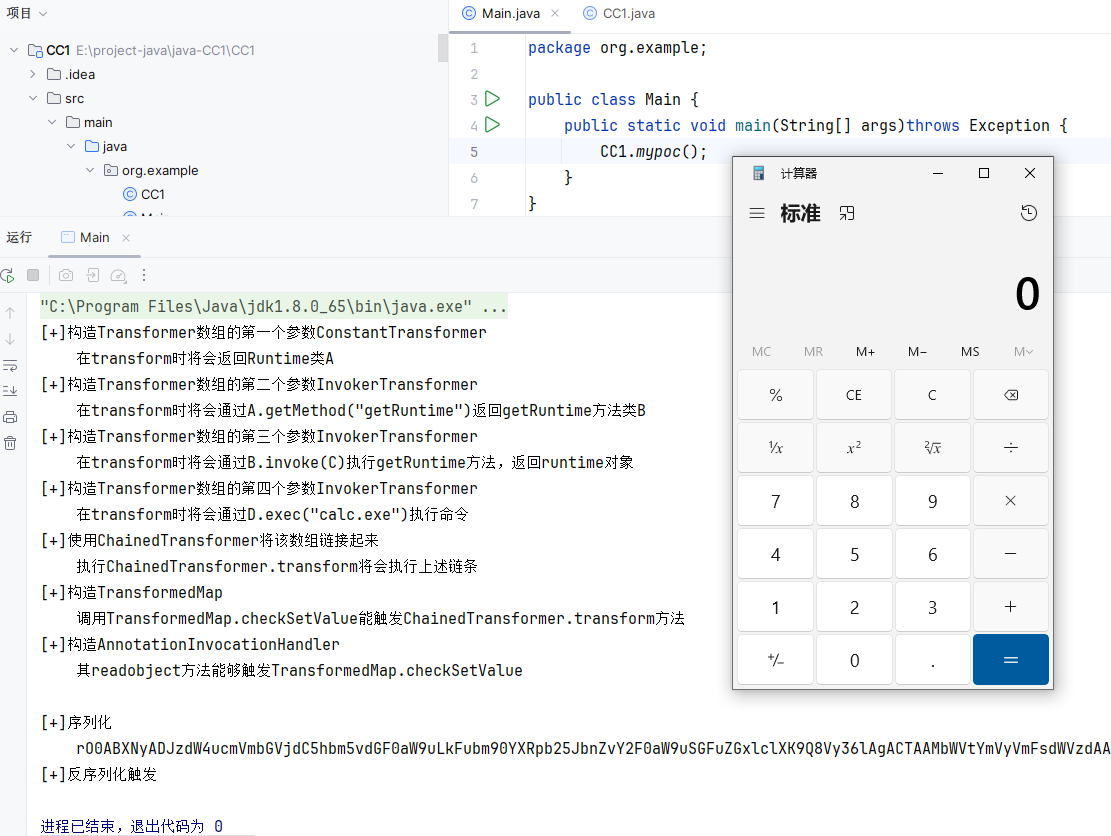Select CC1 class in project tree
Screen dimensions: 1111x836
[x=144, y=194]
